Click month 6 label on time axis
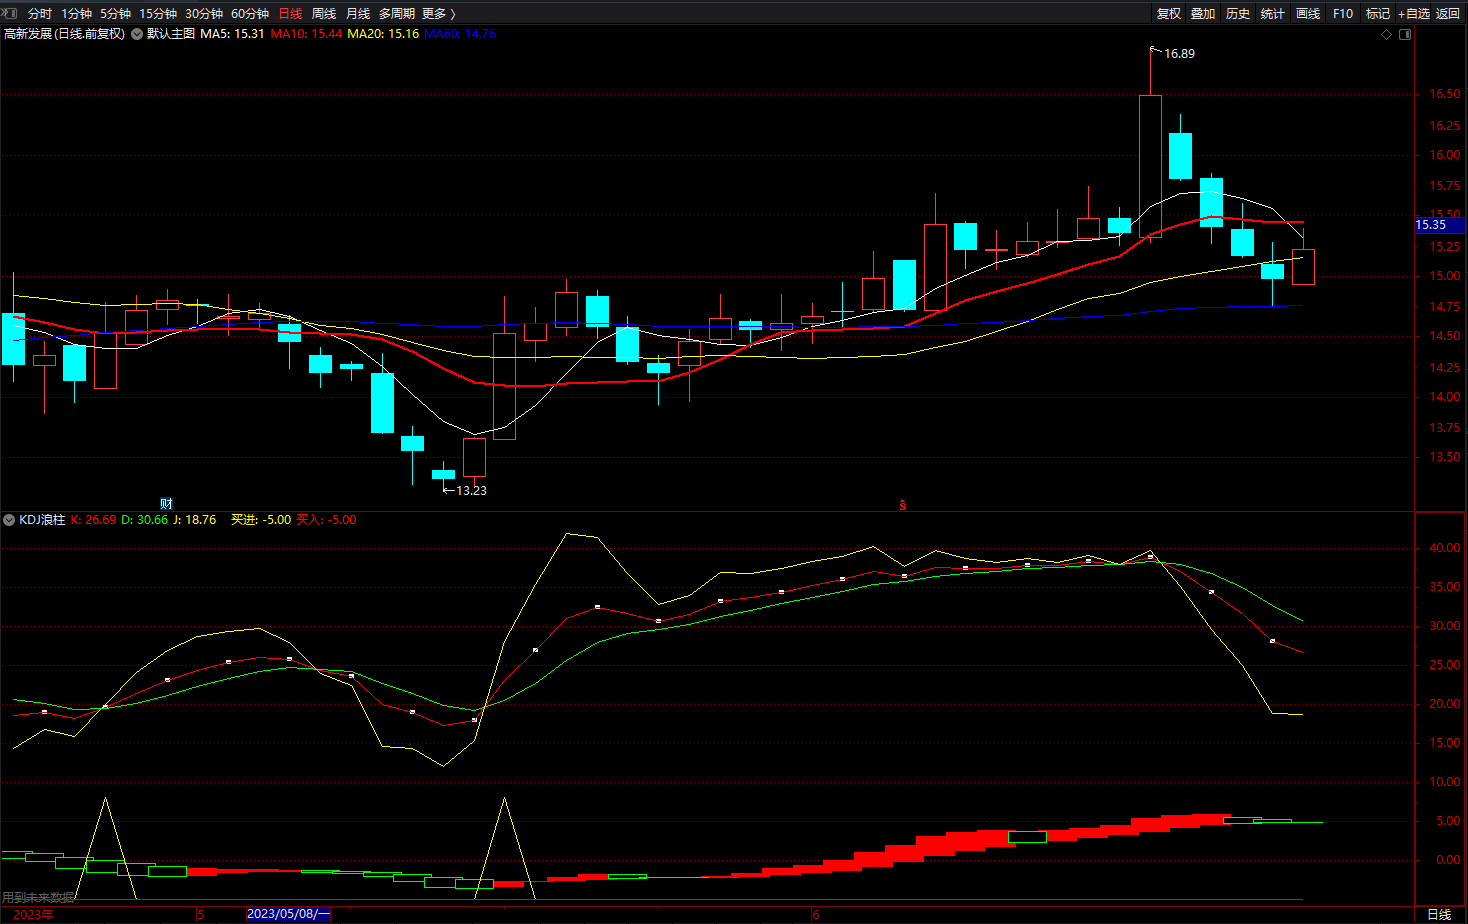This screenshot has height=924, width=1468. (816, 914)
